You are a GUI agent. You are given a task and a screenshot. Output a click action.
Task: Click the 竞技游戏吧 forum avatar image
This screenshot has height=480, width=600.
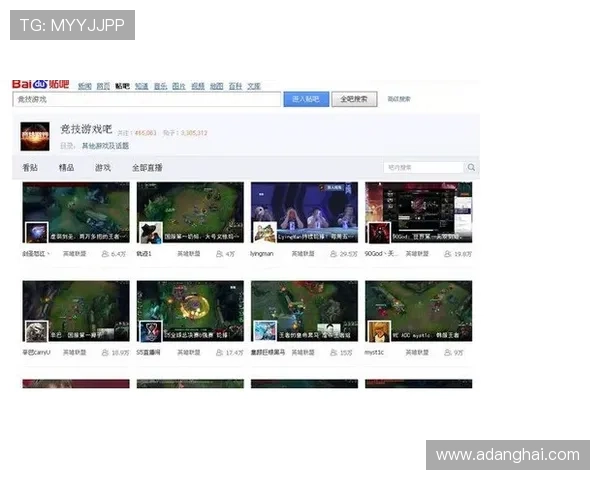click(35, 136)
